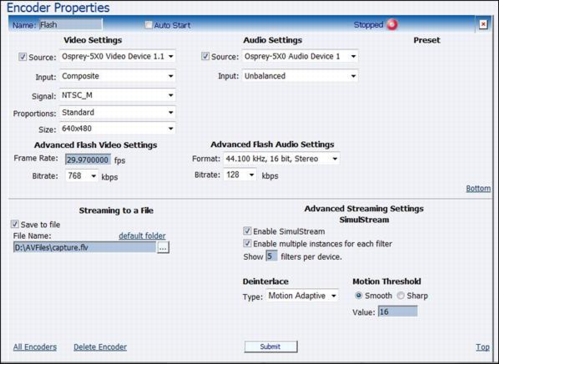Jump to Bottom link
This screenshot has height=378, width=576.
[x=478, y=188]
